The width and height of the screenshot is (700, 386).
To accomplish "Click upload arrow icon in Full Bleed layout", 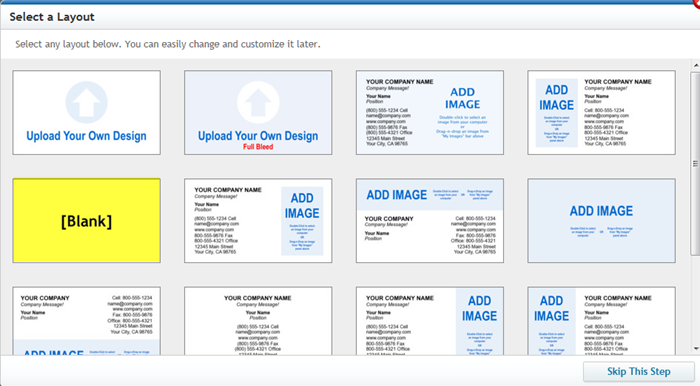I will click(x=258, y=102).
